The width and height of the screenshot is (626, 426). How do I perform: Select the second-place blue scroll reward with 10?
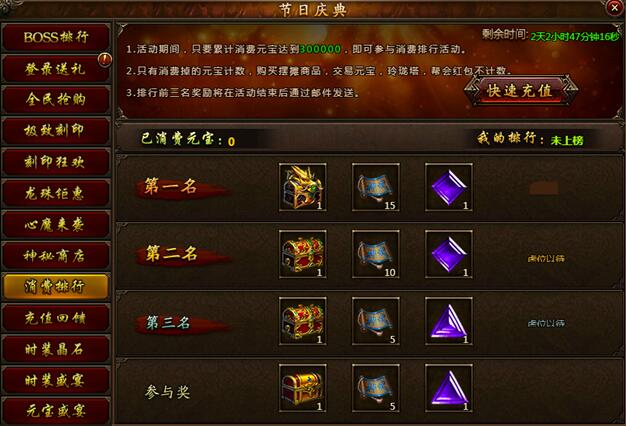tap(376, 254)
